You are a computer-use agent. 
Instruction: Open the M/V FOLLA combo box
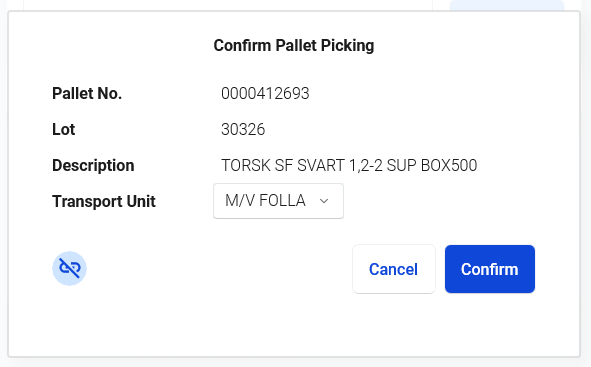point(278,201)
